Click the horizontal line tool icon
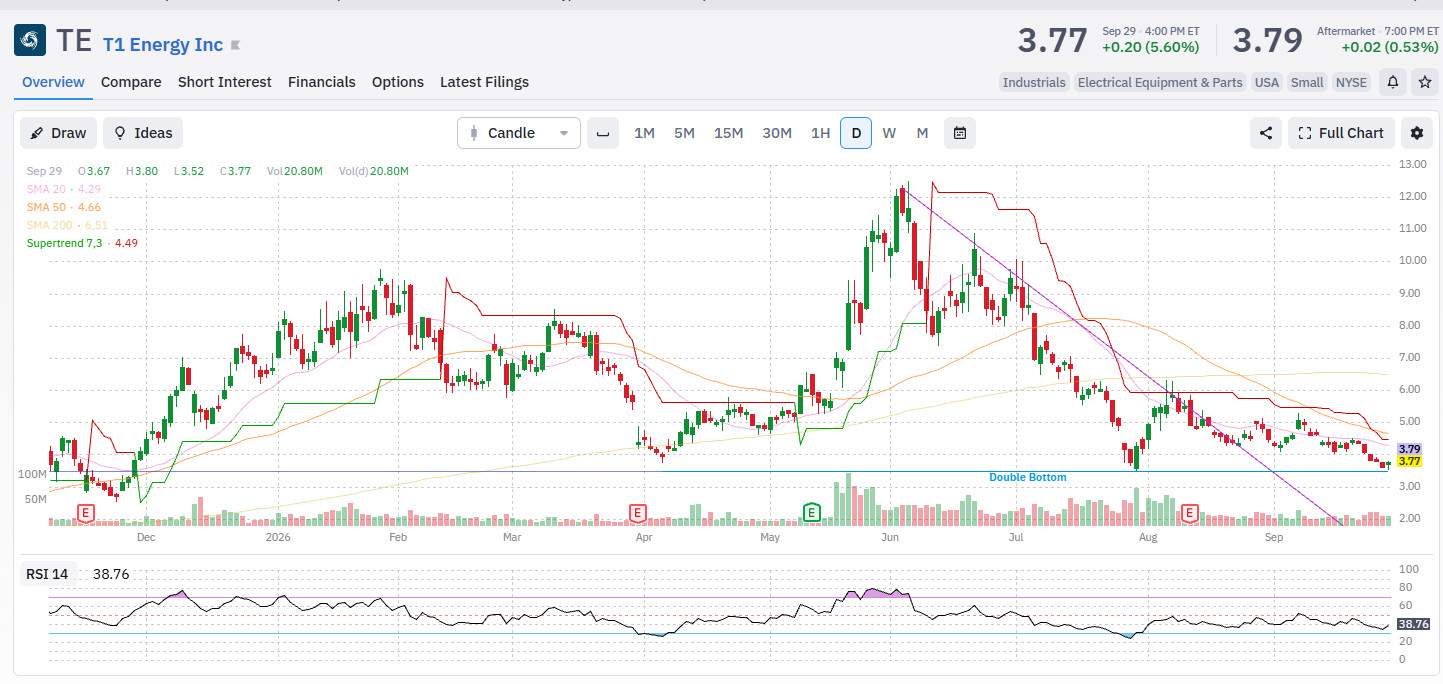 pyautogui.click(x=603, y=133)
